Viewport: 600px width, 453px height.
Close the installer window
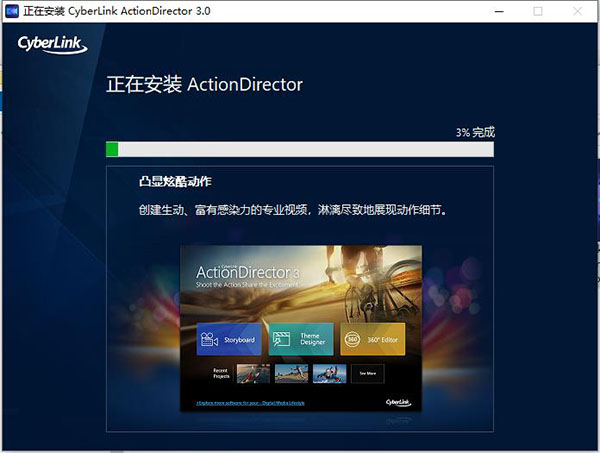(577, 11)
